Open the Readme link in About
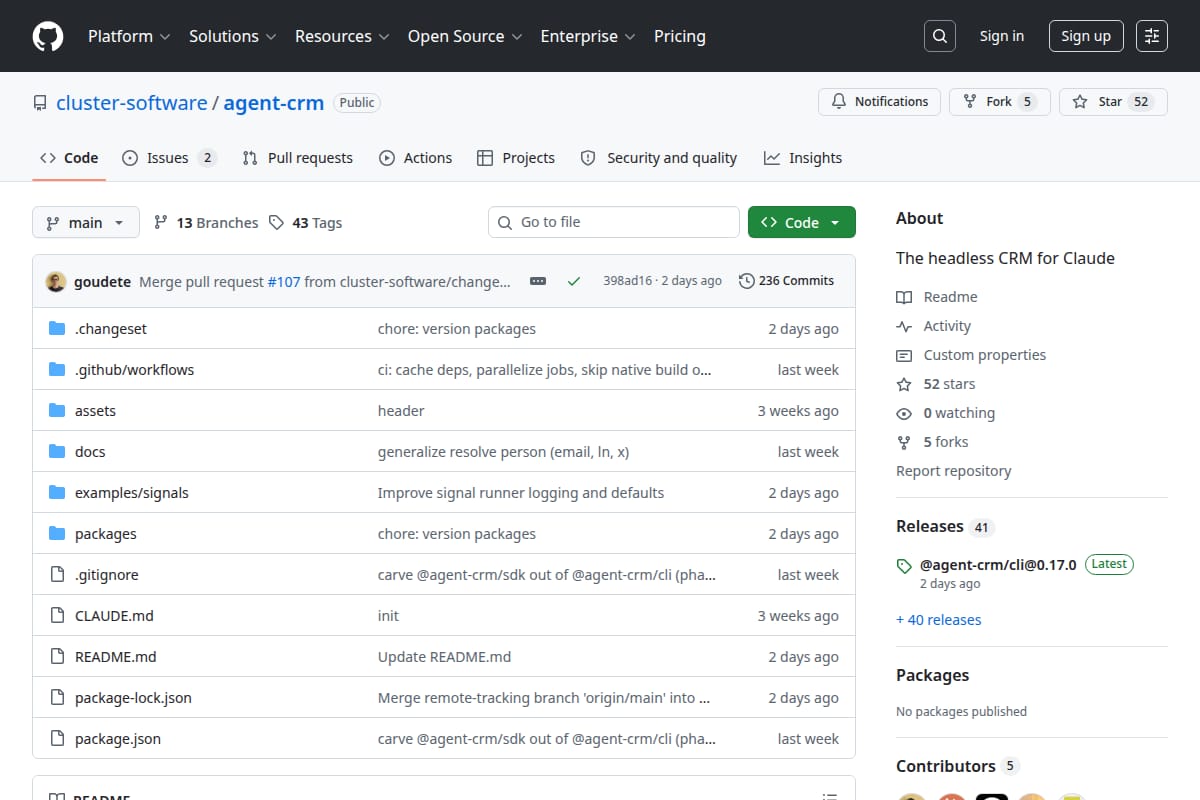Screen dimensions: 1200x800 click(x=937, y=297)
